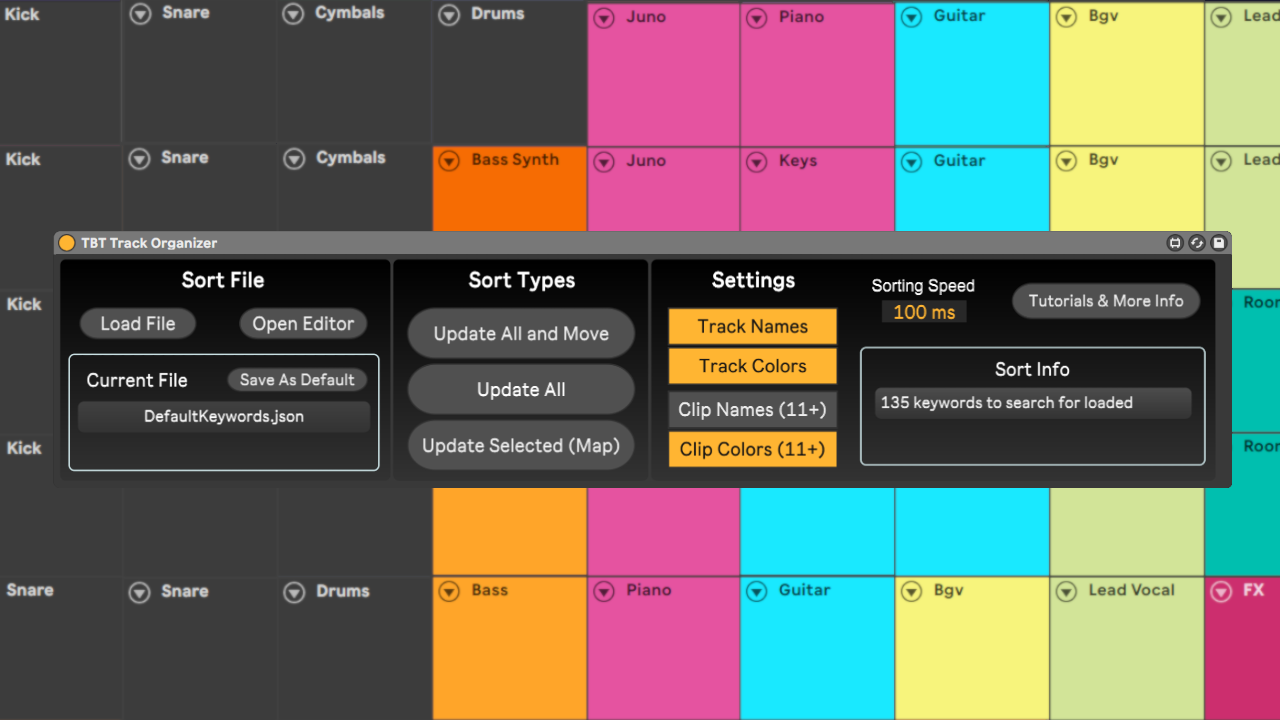1280x720 pixels.
Task: Expand Lead arrow in second row
Action: click(x=1221, y=161)
